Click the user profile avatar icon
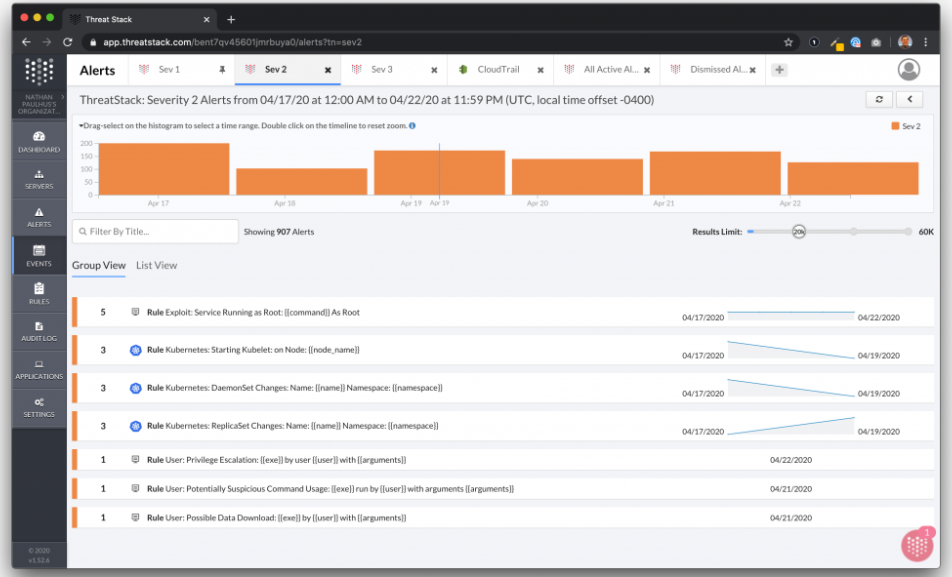The width and height of the screenshot is (952, 577). tap(908, 69)
